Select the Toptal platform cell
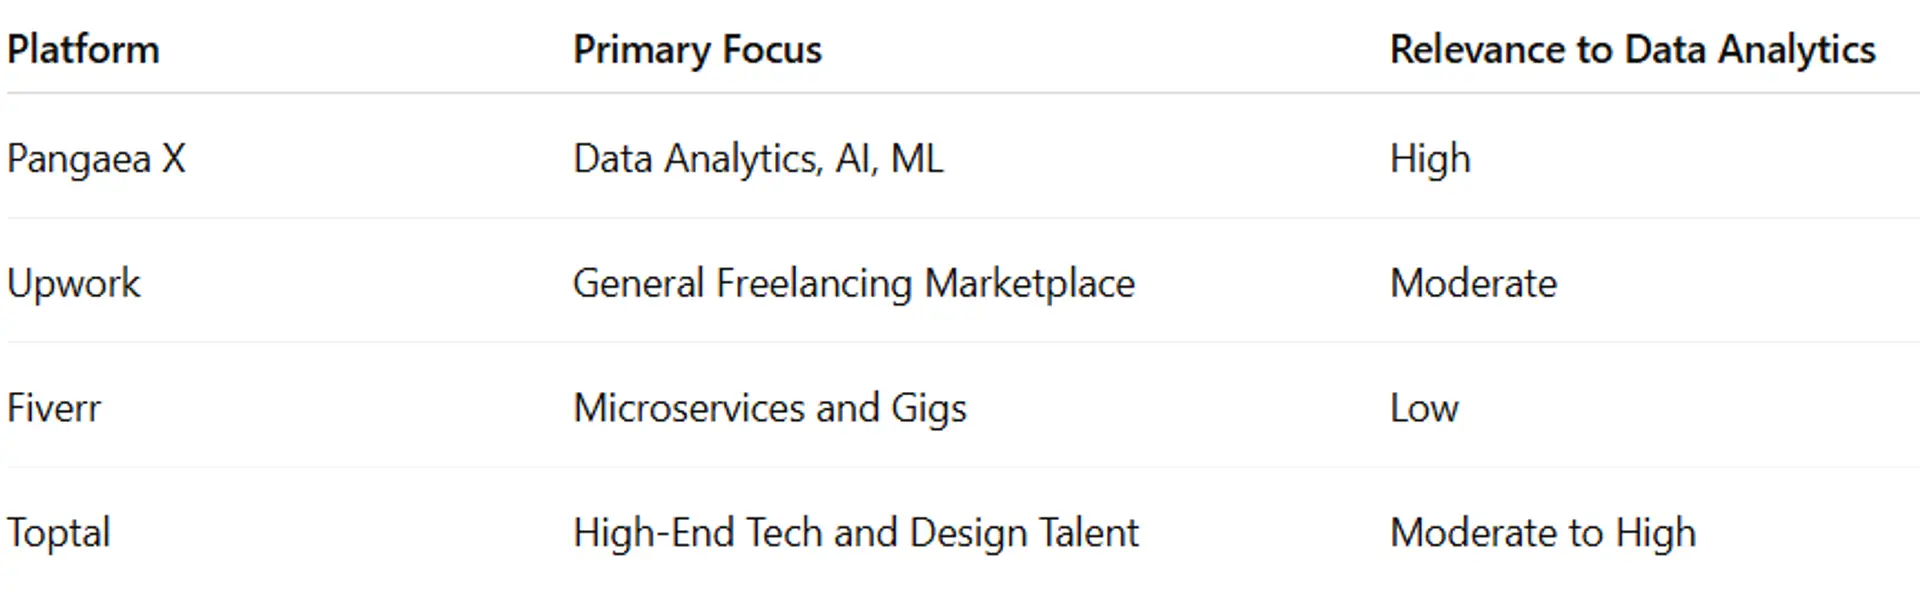This screenshot has height=592, width=1920. click(59, 533)
